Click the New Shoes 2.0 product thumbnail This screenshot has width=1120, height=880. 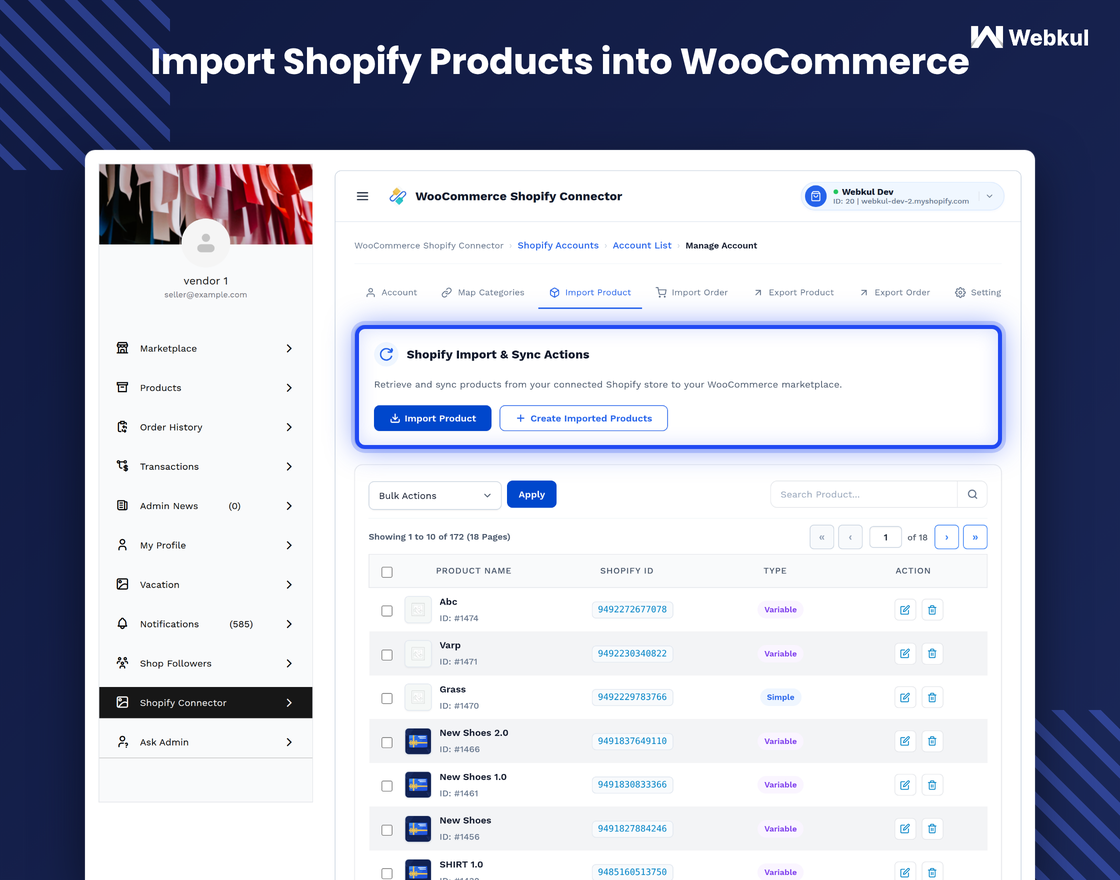click(418, 741)
